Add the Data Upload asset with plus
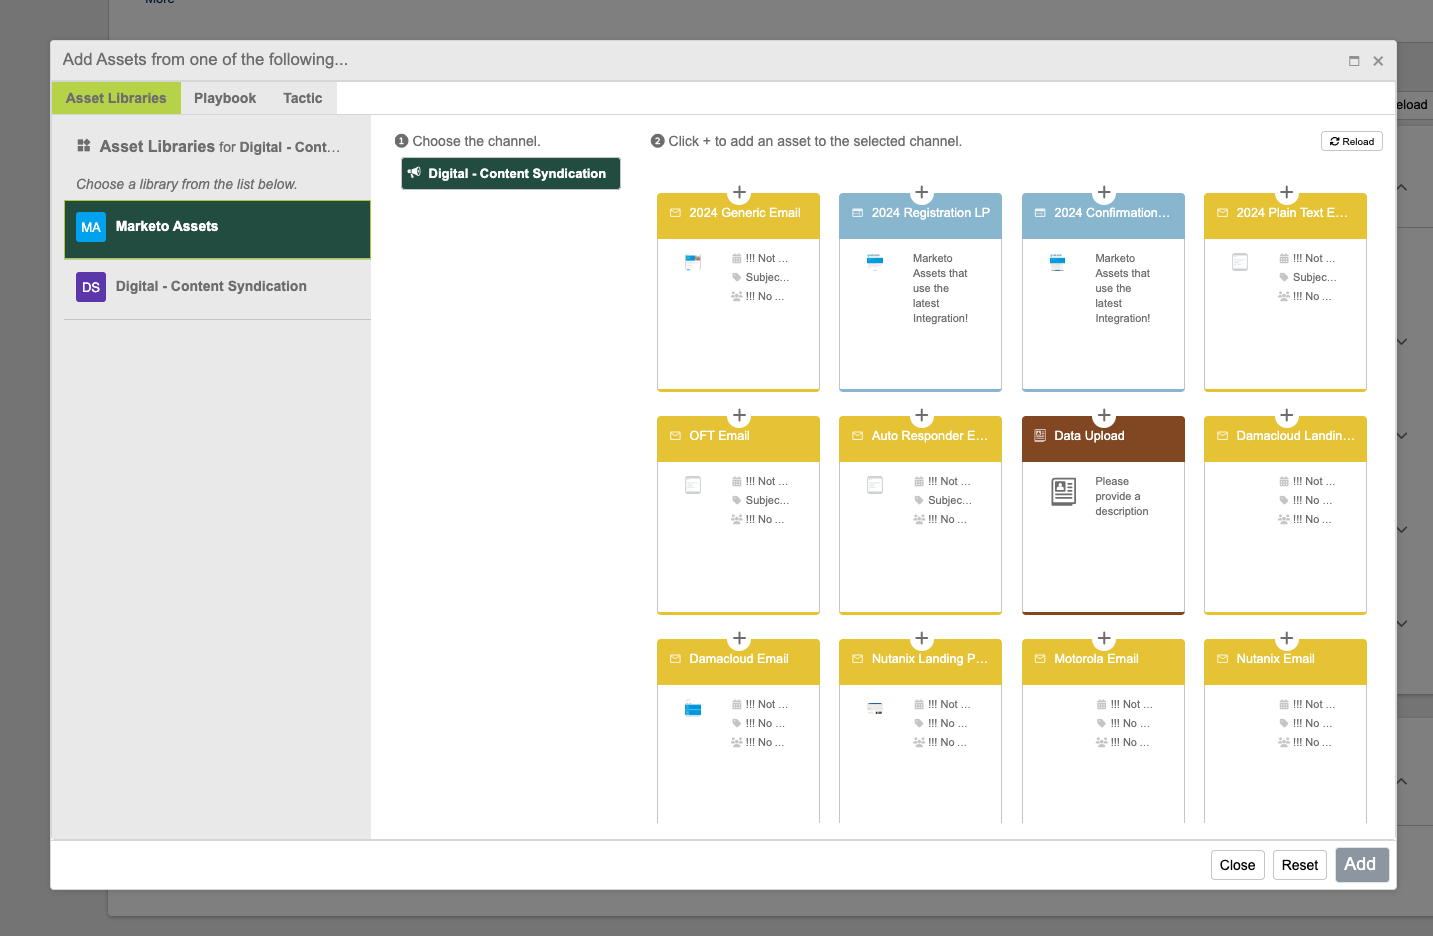 [x=1104, y=415]
